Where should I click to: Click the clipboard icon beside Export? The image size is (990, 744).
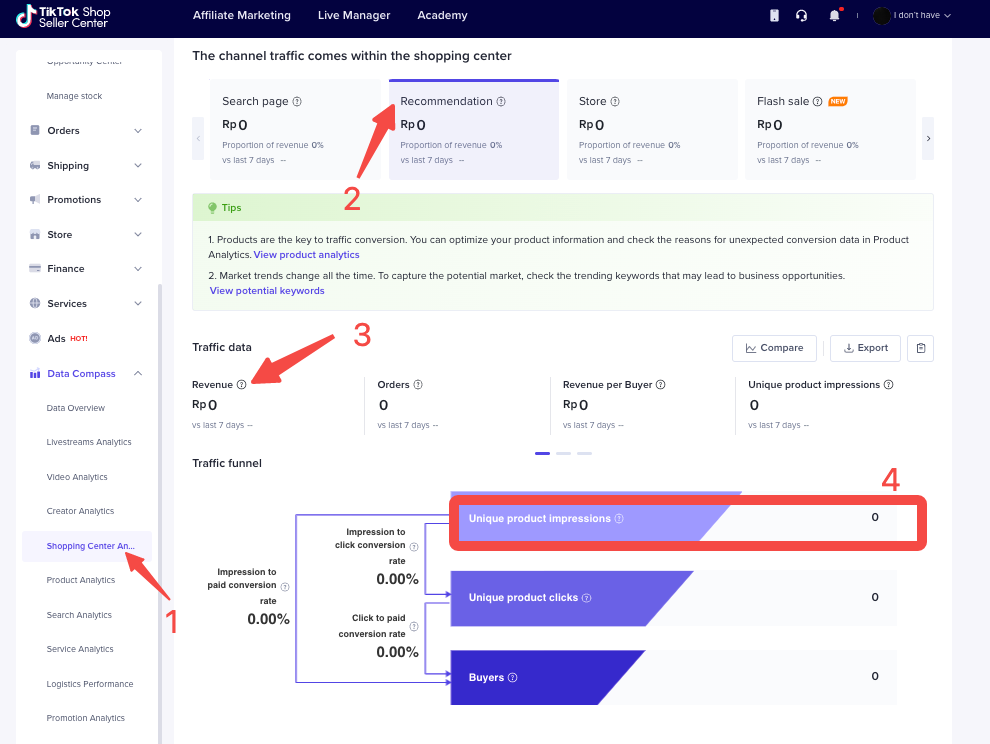click(x=920, y=348)
